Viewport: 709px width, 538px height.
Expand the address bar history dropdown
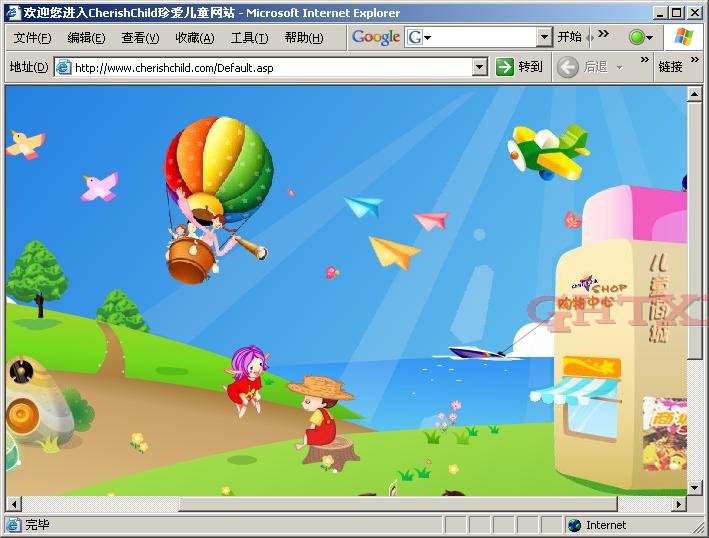(x=479, y=67)
